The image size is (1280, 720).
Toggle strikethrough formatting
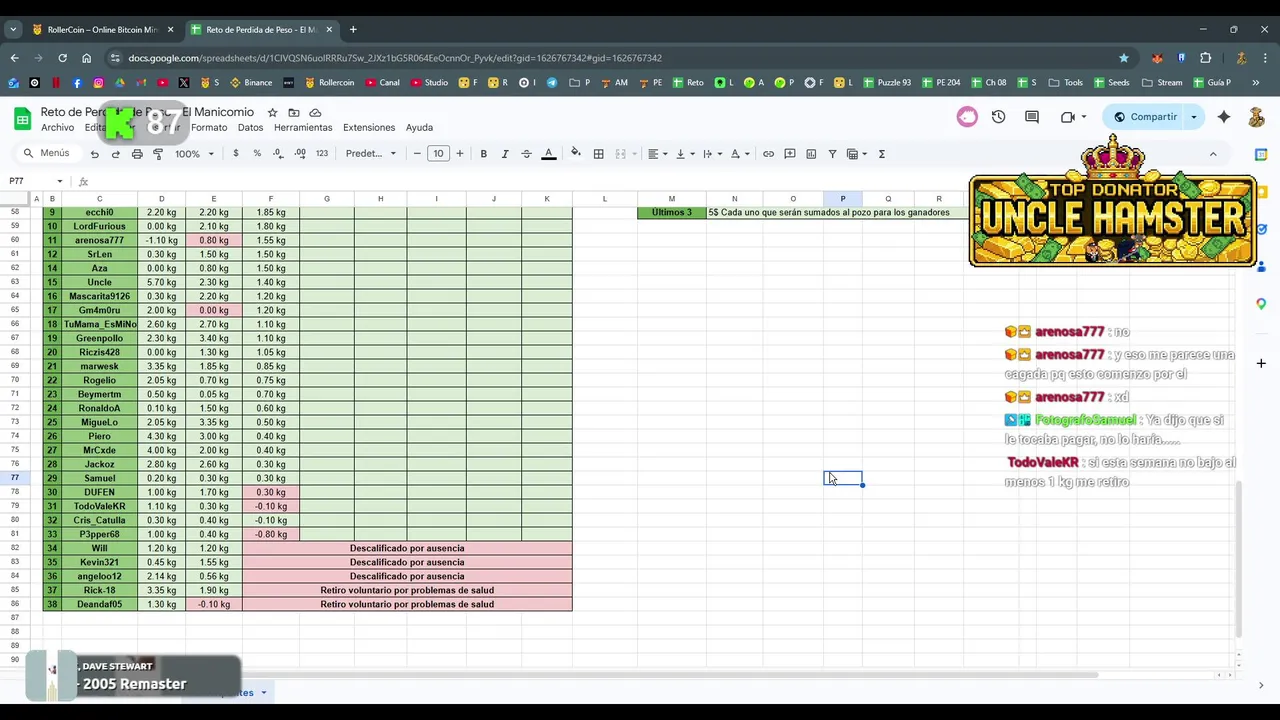click(526, 154)
